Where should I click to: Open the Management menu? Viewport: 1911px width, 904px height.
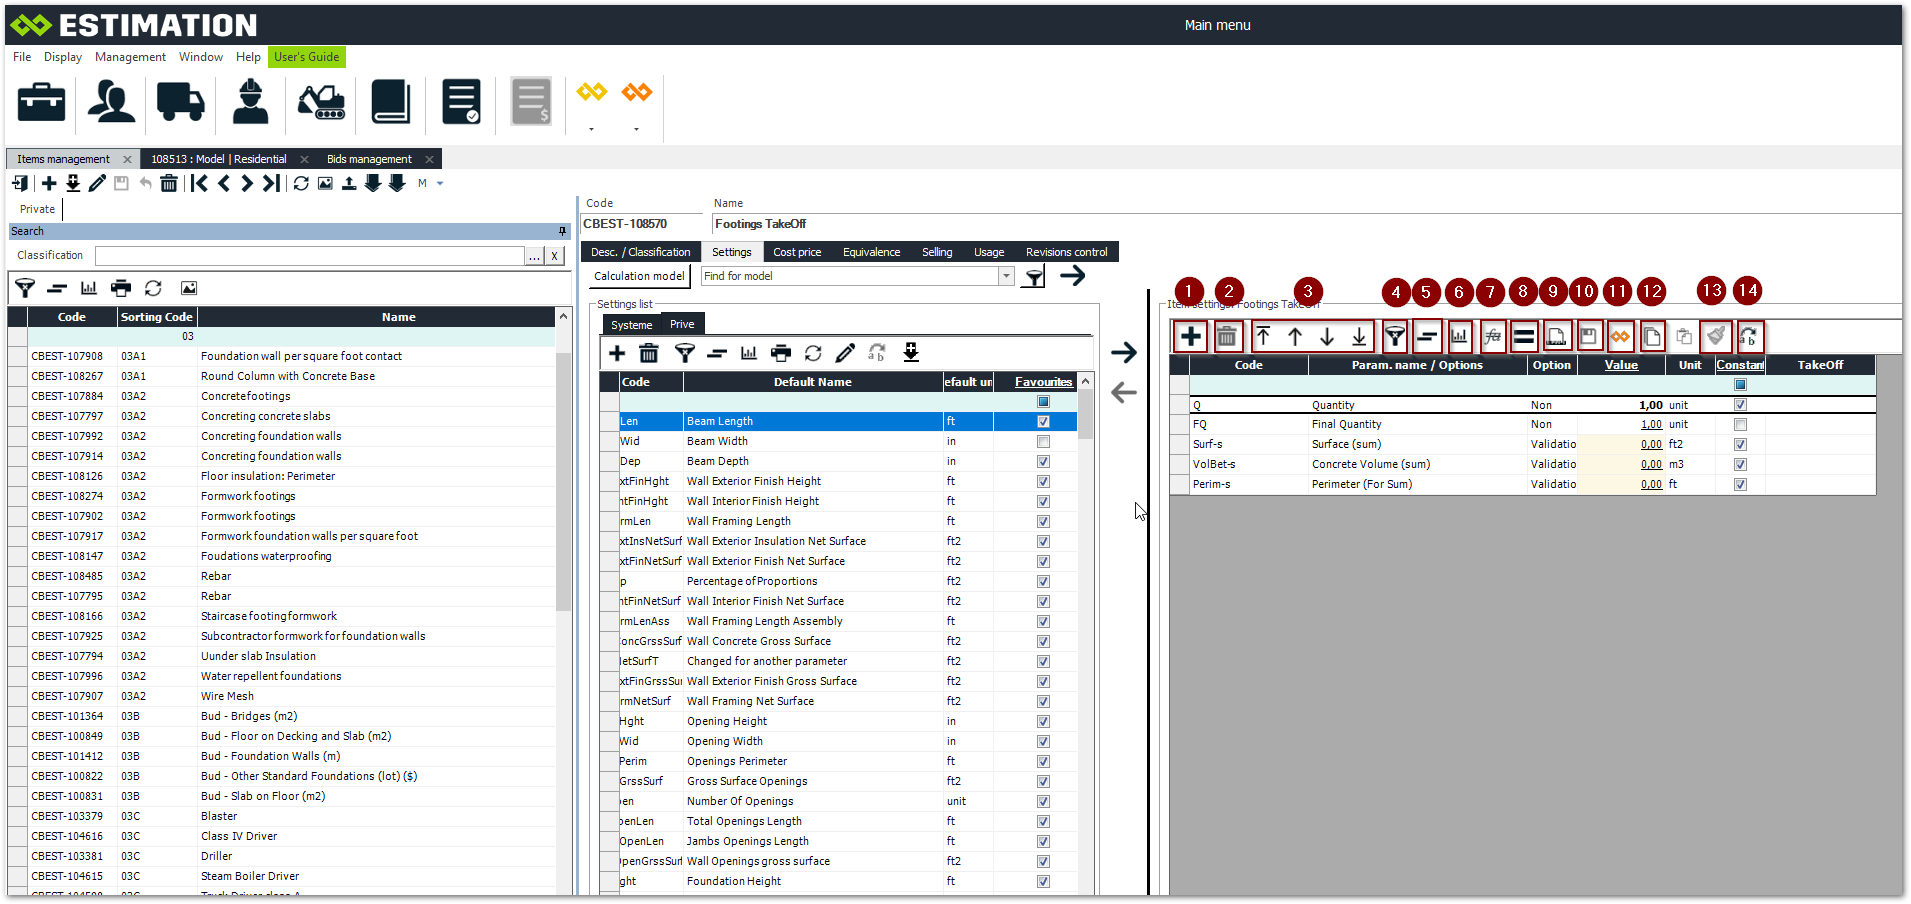[x=130, y=57]
